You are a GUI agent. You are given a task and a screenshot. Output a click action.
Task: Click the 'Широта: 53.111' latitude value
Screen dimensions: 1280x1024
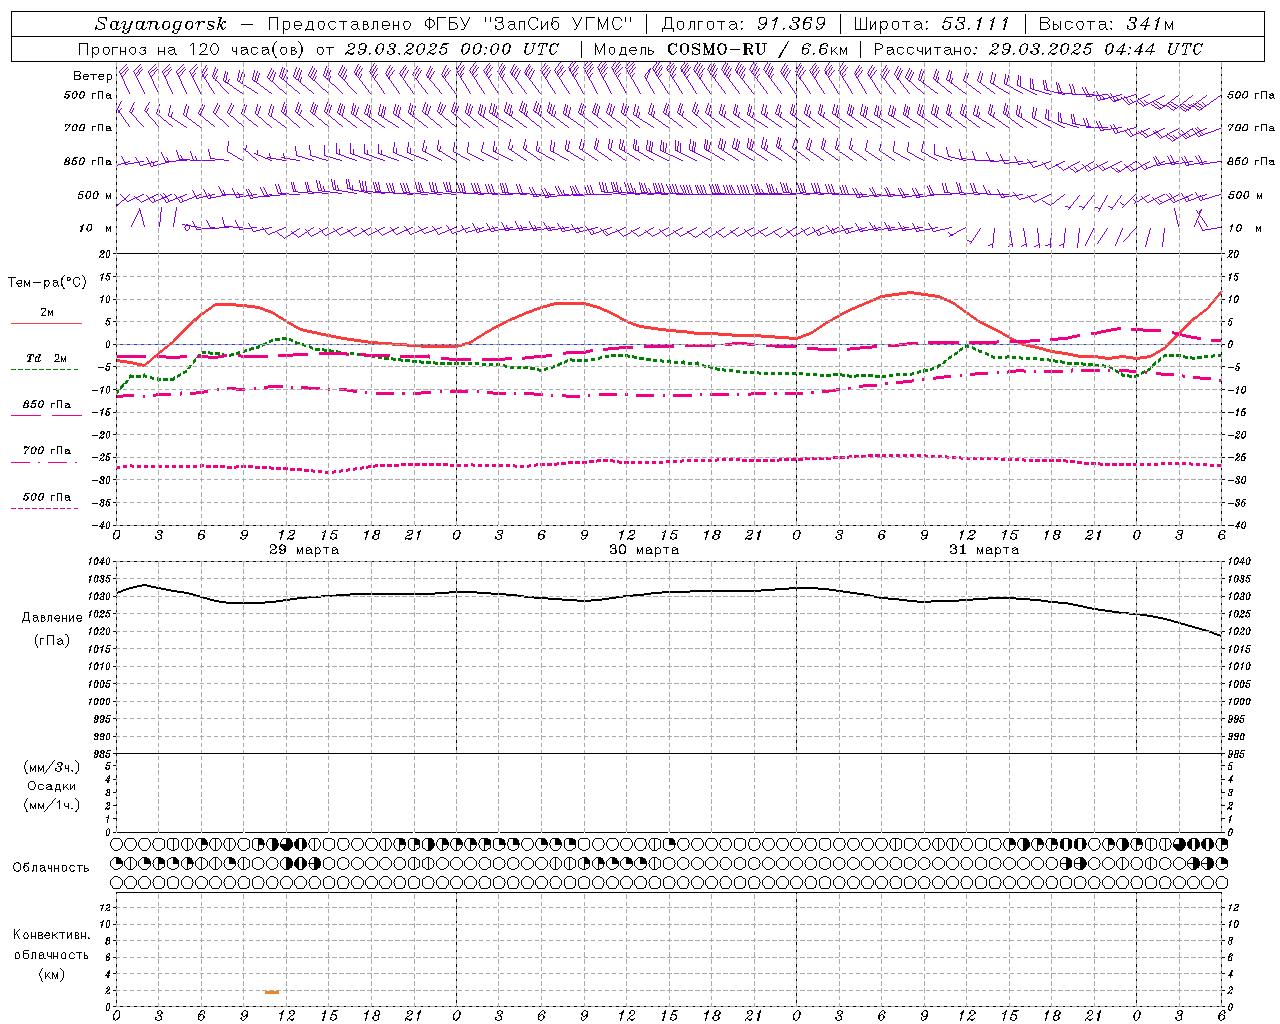(932, 24)
